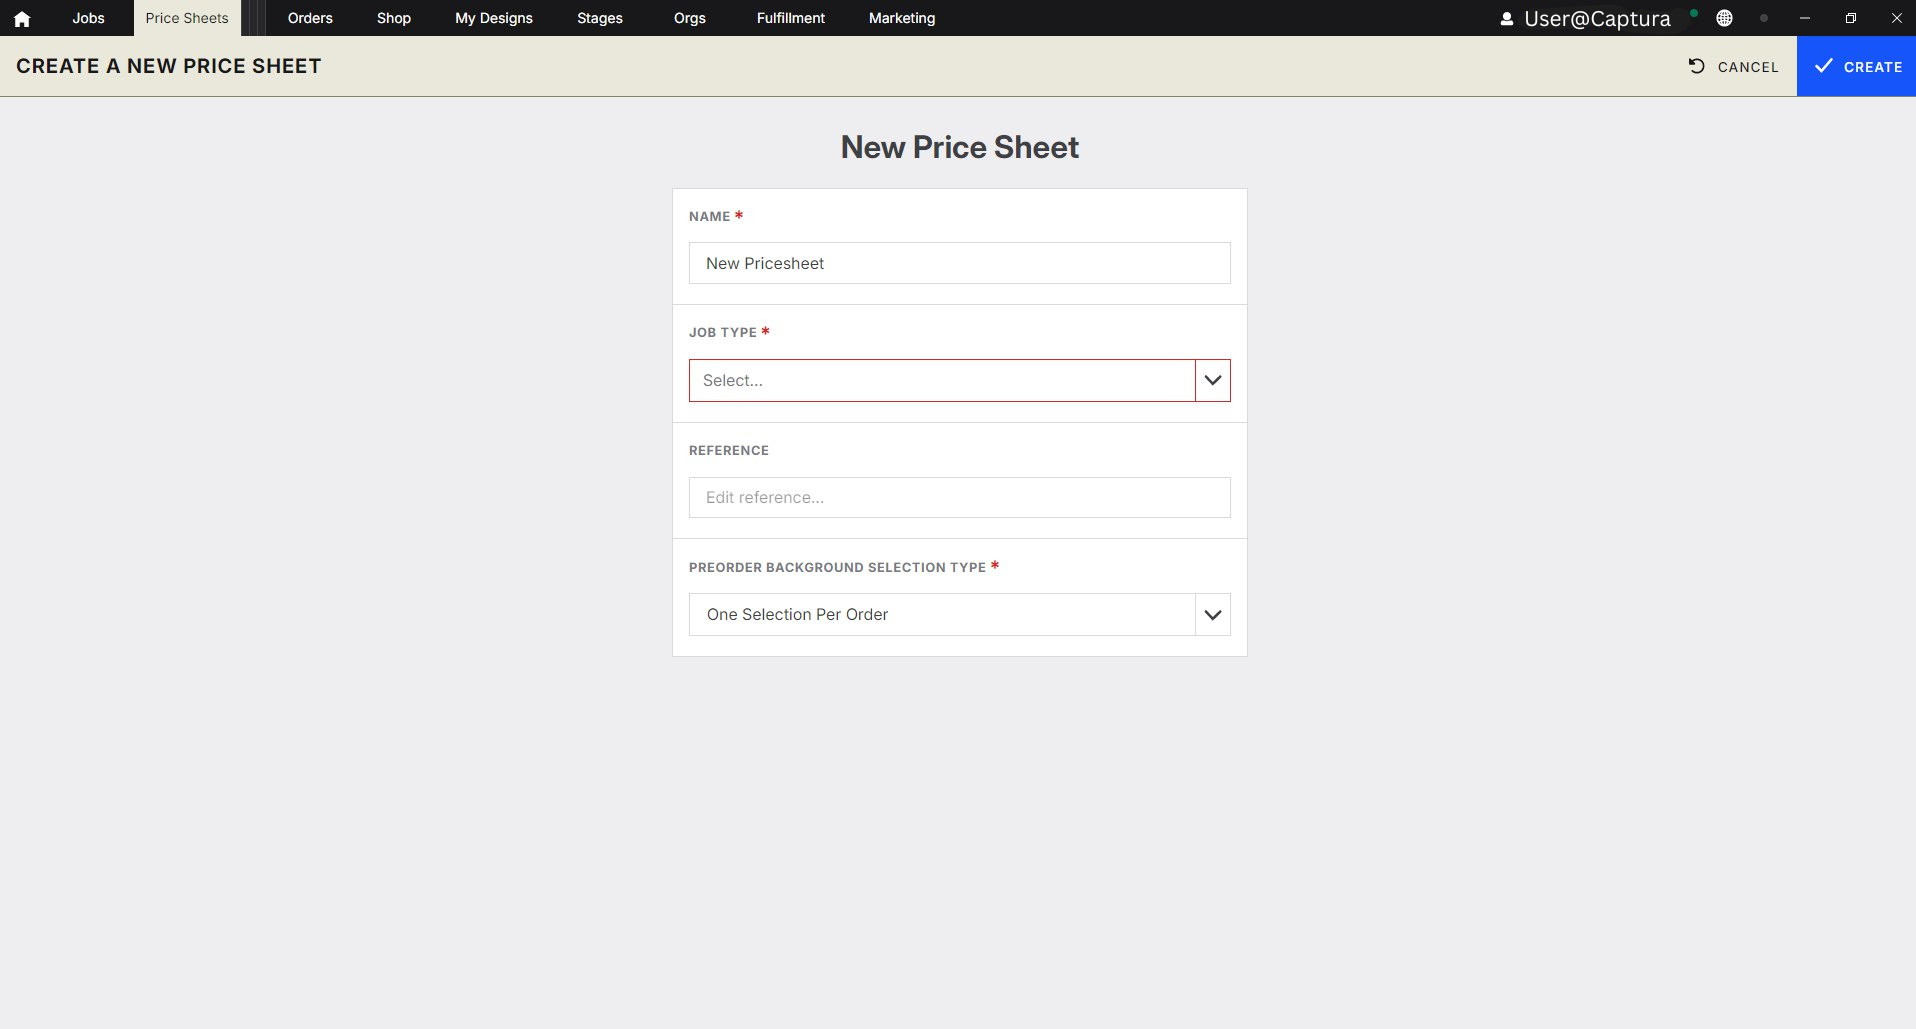Click the Edit reference input field
1916x1029 pixels.
coord(960,497)
